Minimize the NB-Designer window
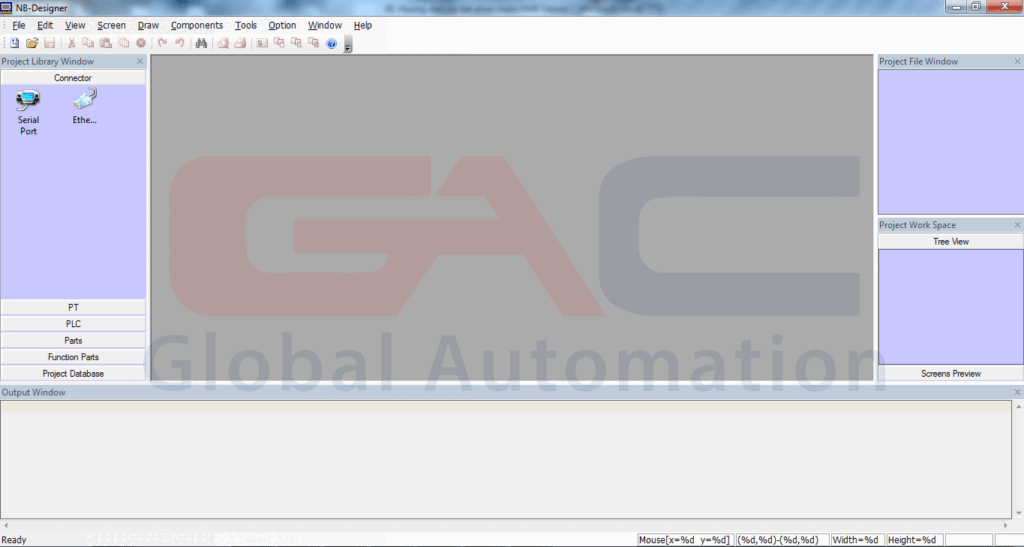 point(956,7)
